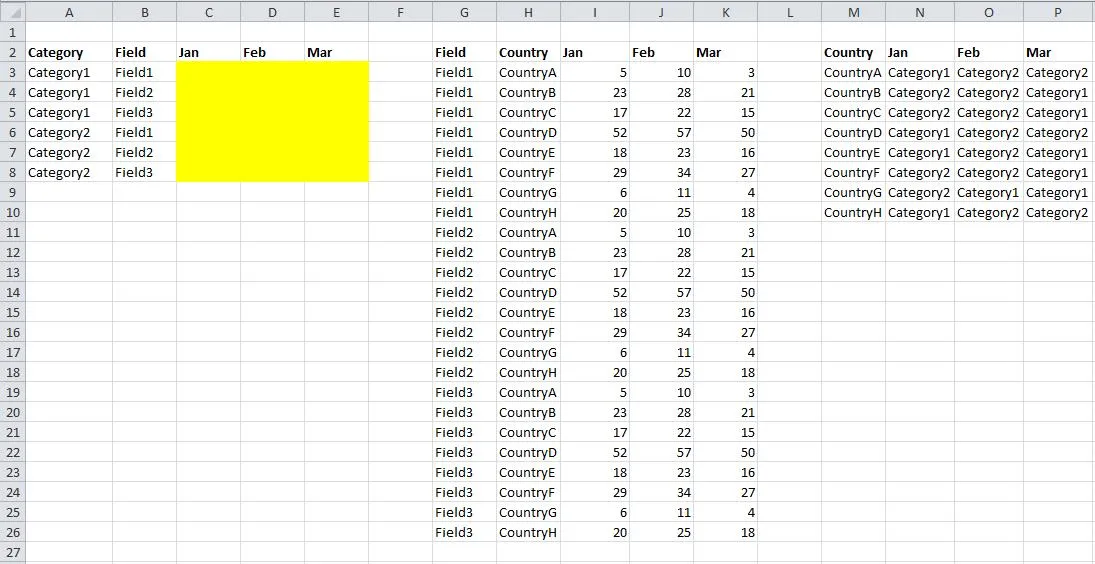
Task: Select cell I3 with value 5
Action: pyautogui.click(x=595, y=72)
